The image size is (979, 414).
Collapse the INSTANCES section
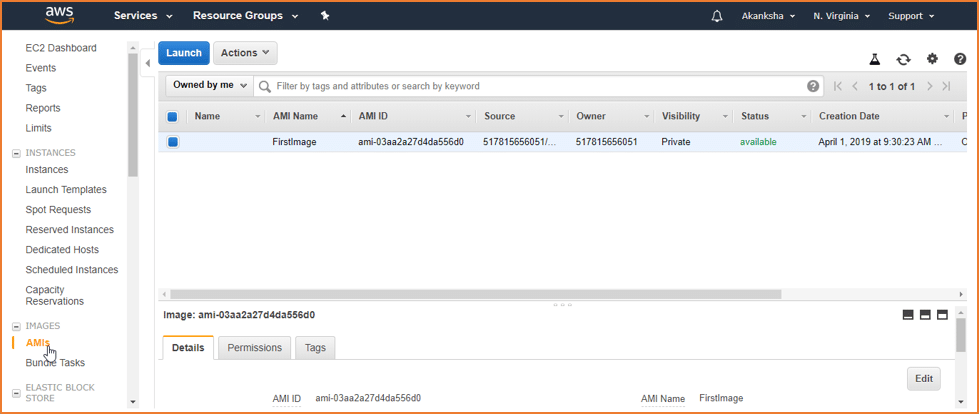coord(16,153)
